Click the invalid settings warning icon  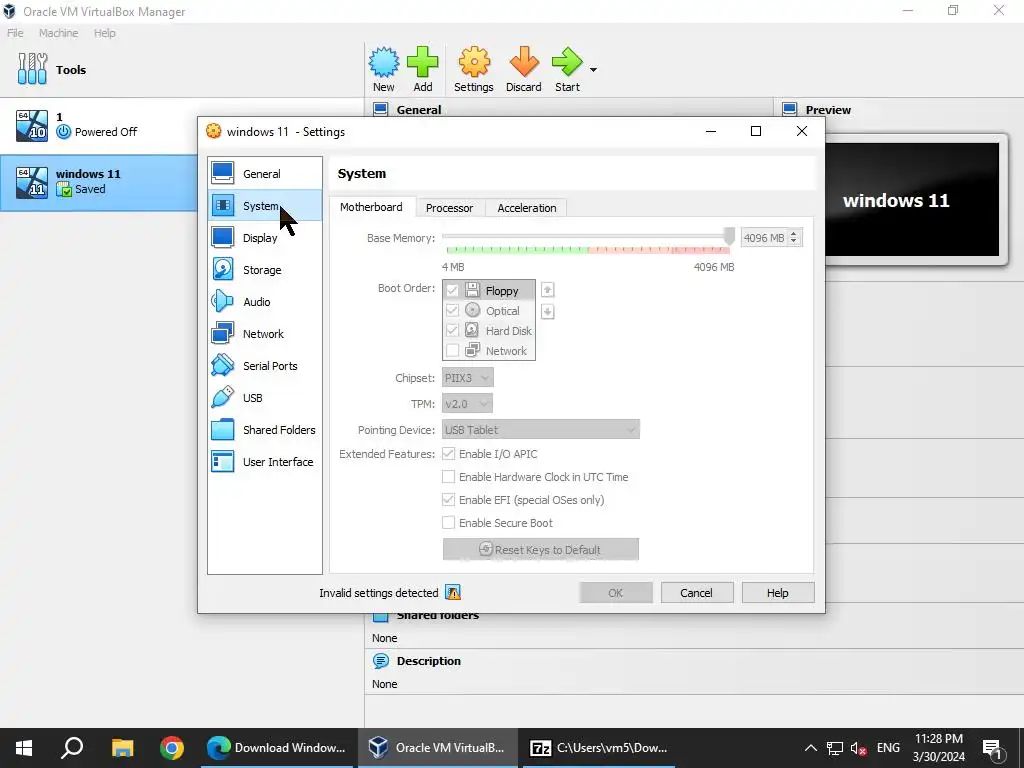453,592
